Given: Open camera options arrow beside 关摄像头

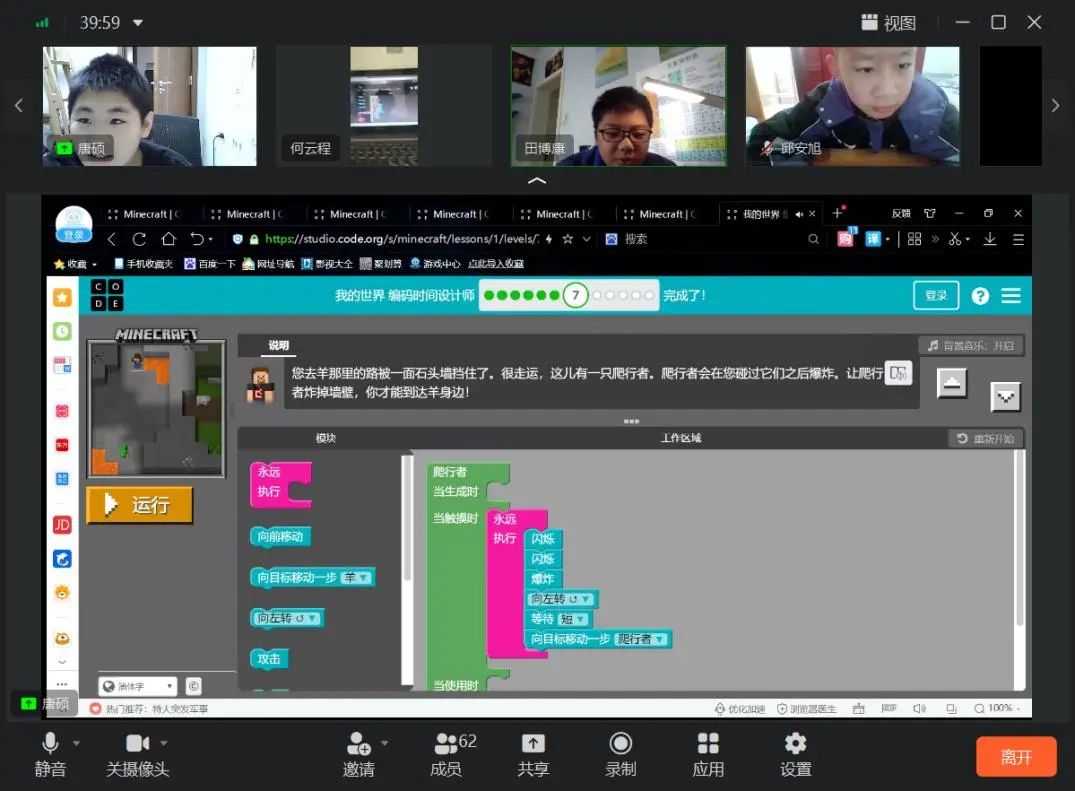Looking at the screenshot, I should [164, 743].
